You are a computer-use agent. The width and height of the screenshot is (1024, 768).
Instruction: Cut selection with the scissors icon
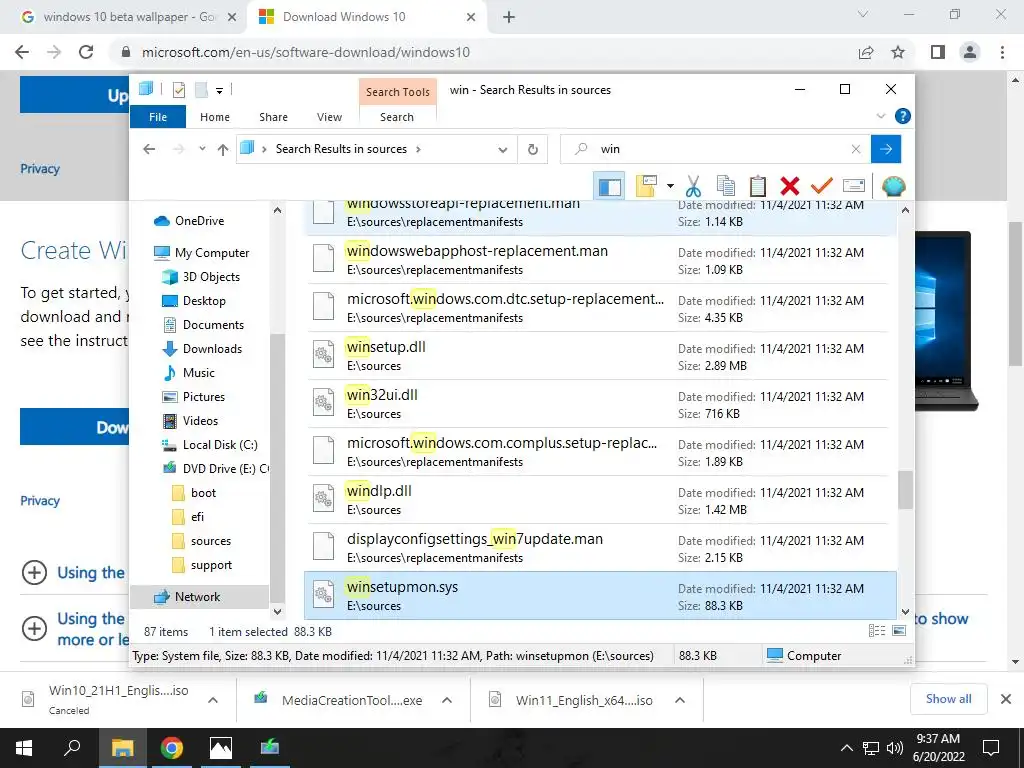point(693,186)
